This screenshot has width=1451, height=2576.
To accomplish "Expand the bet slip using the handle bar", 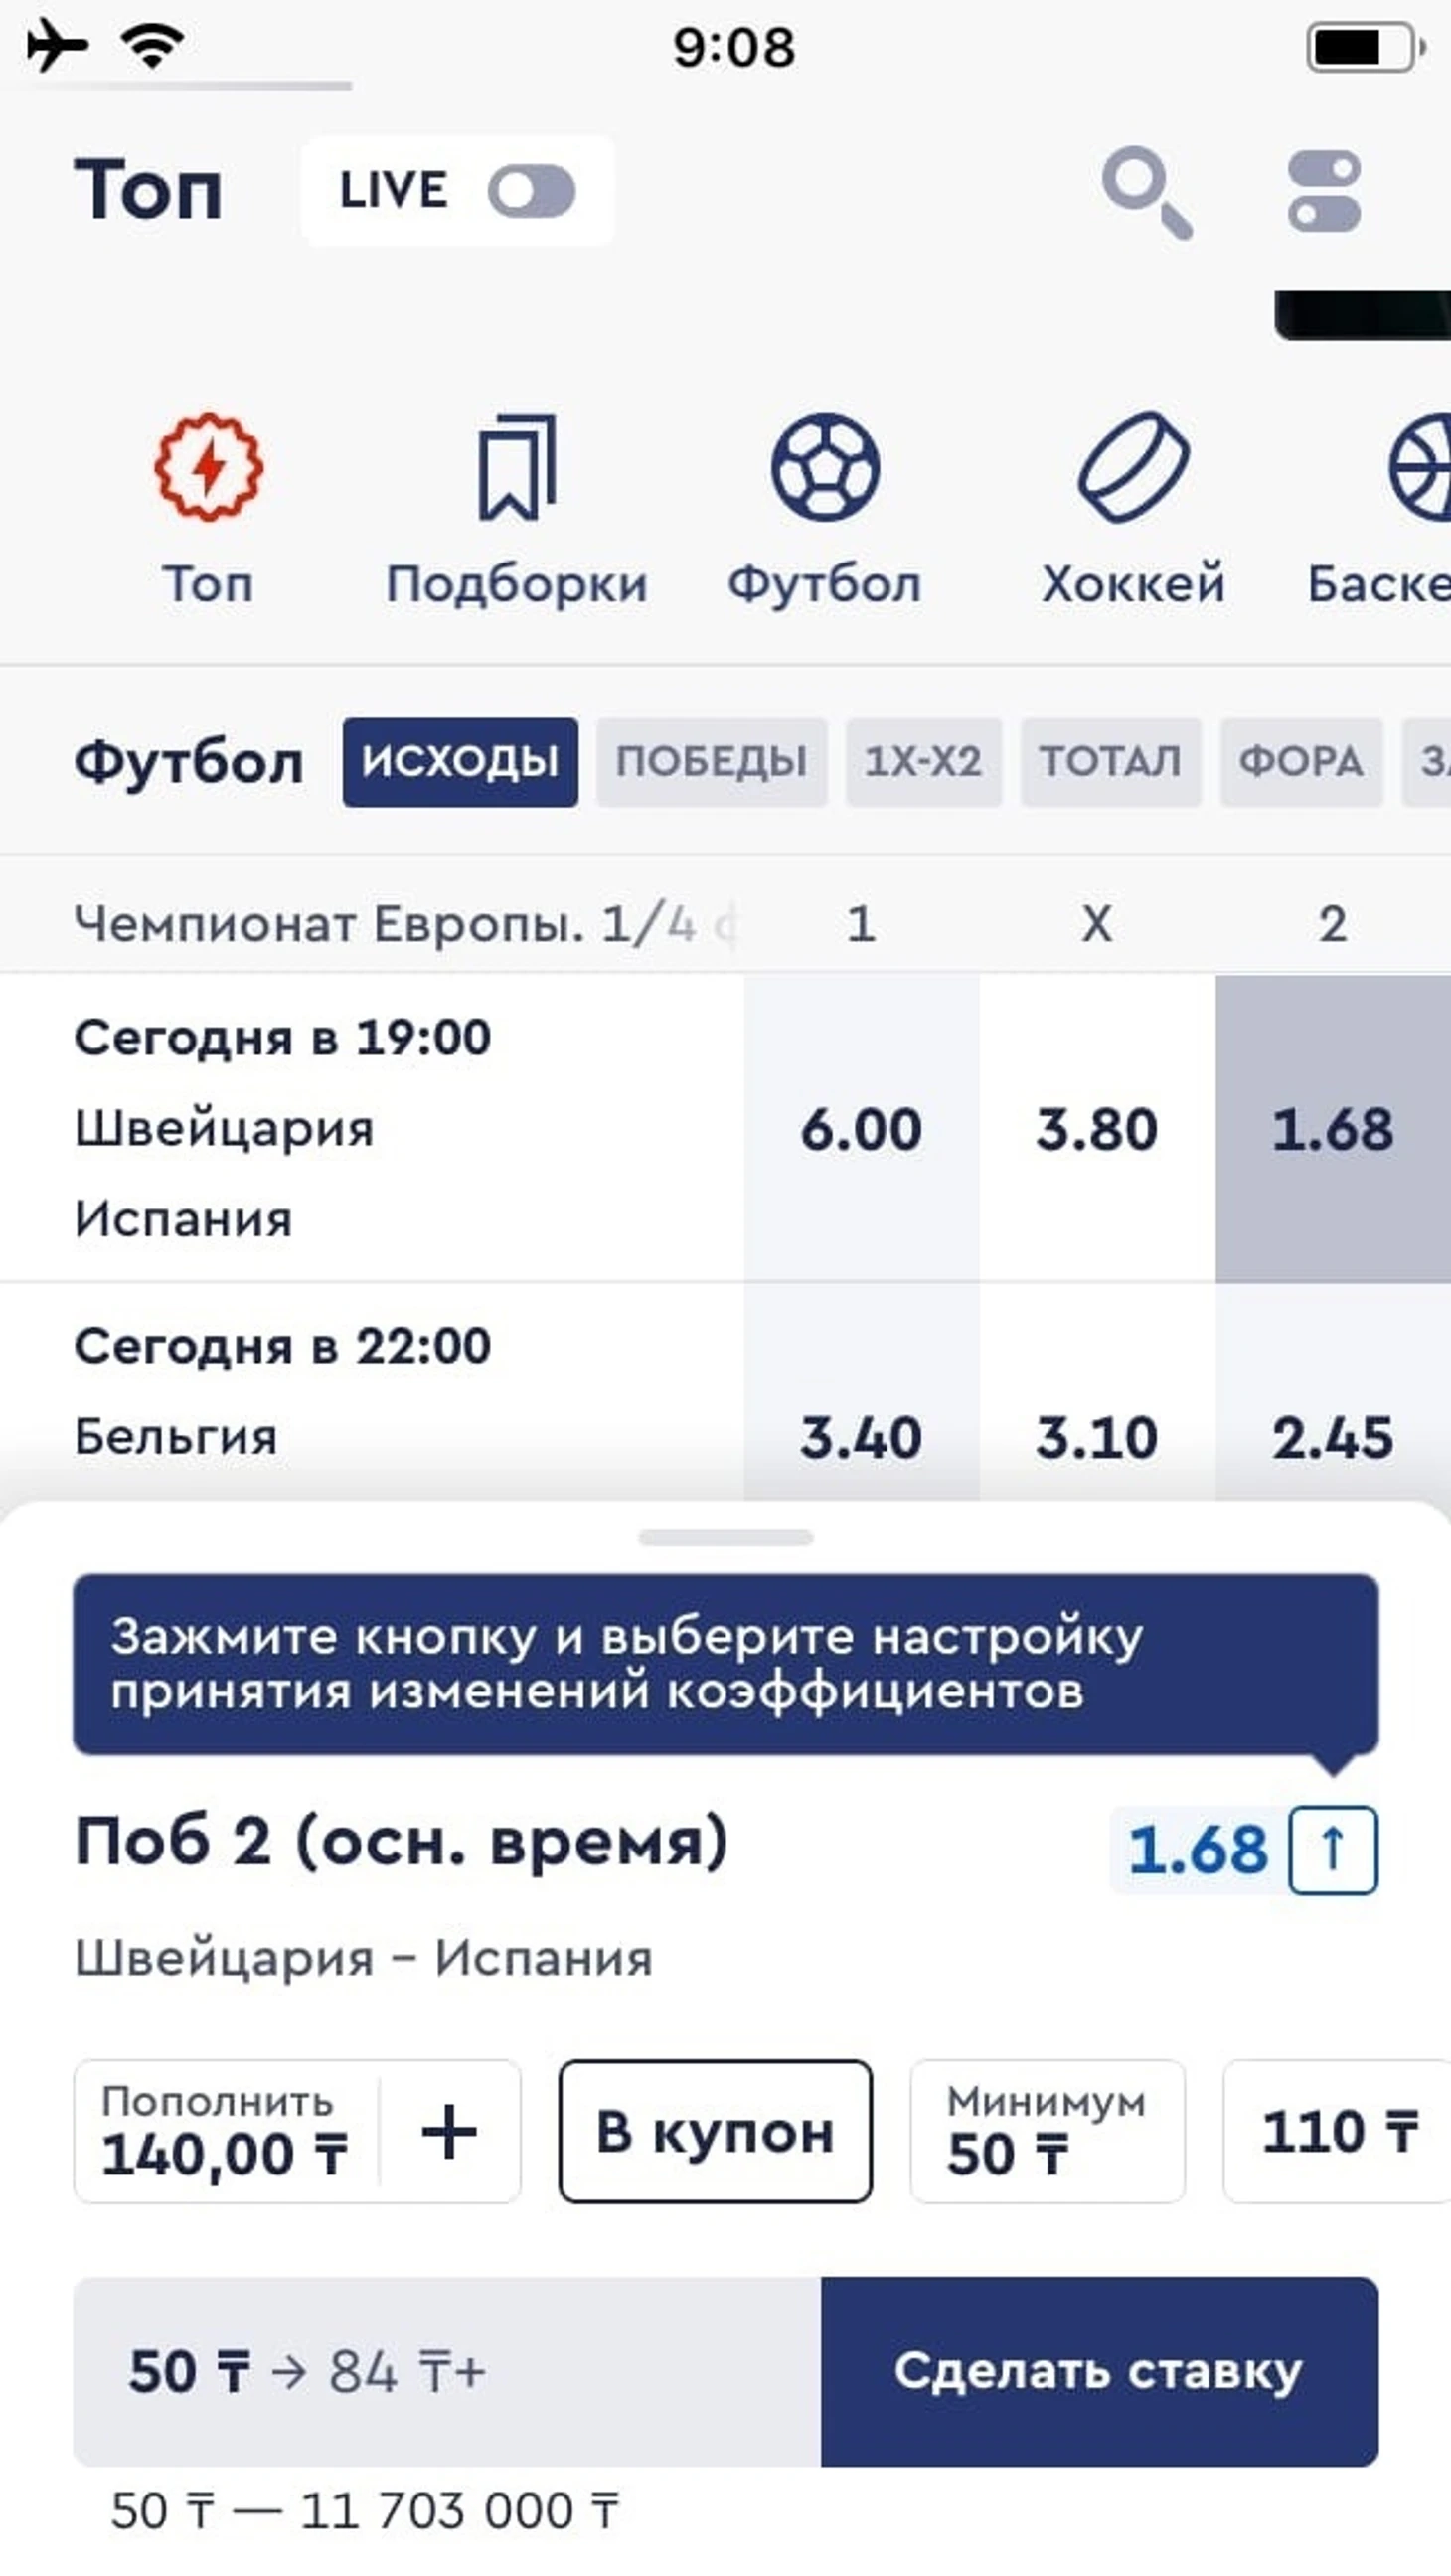I will tap(726, 1537).
